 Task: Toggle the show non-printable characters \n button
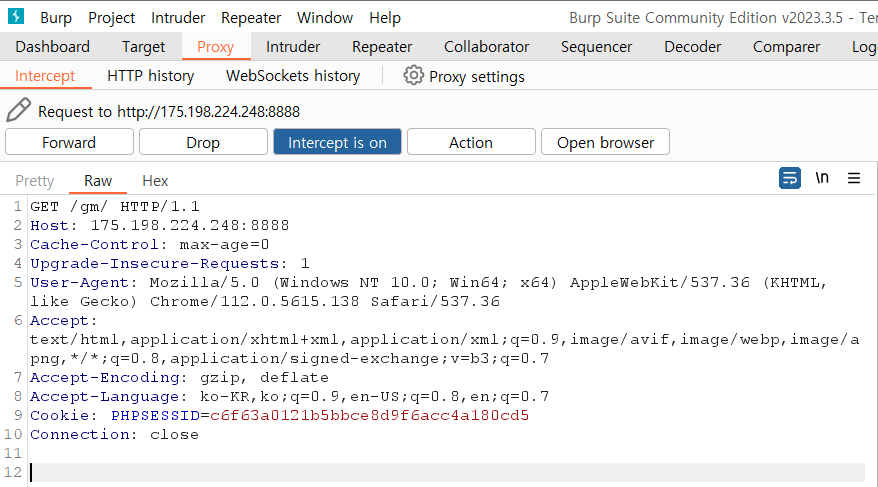(x=821, y=178)
